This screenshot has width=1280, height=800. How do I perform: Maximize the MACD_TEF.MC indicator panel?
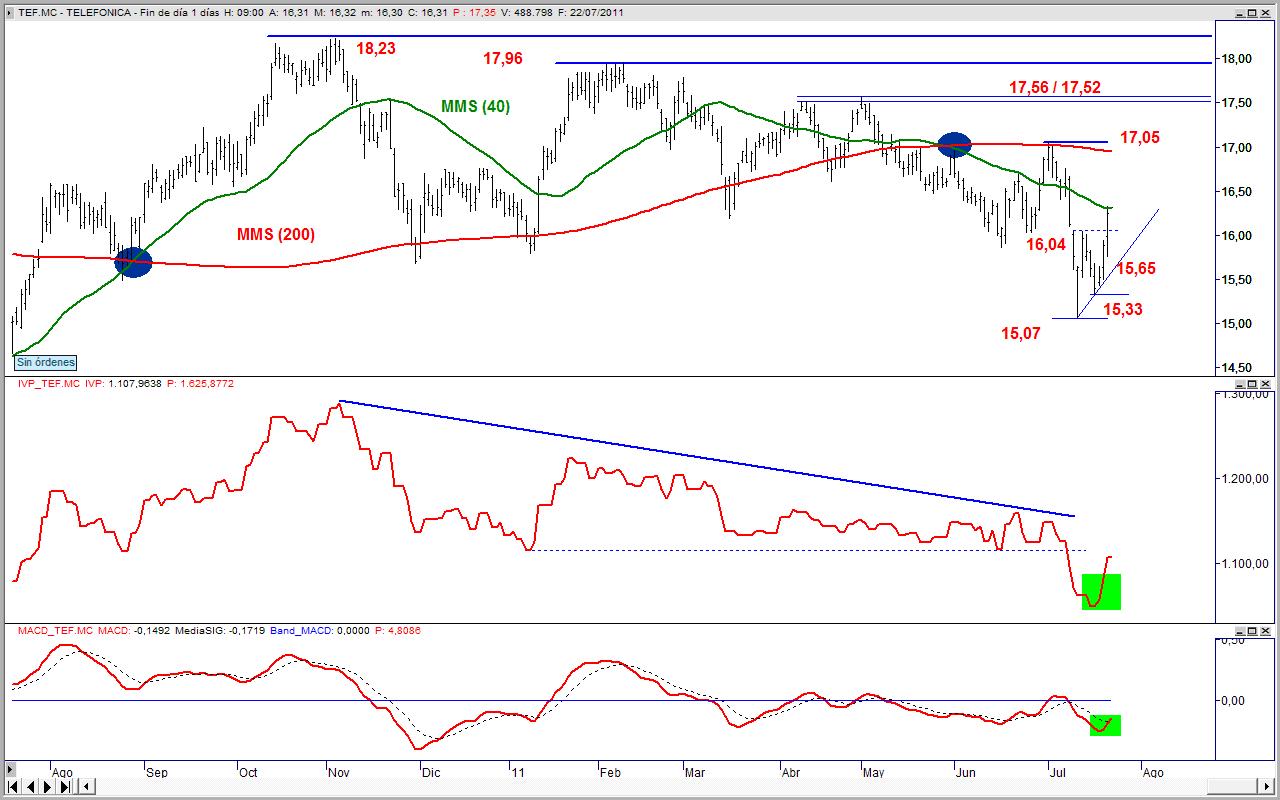[x=1253, y=631]
